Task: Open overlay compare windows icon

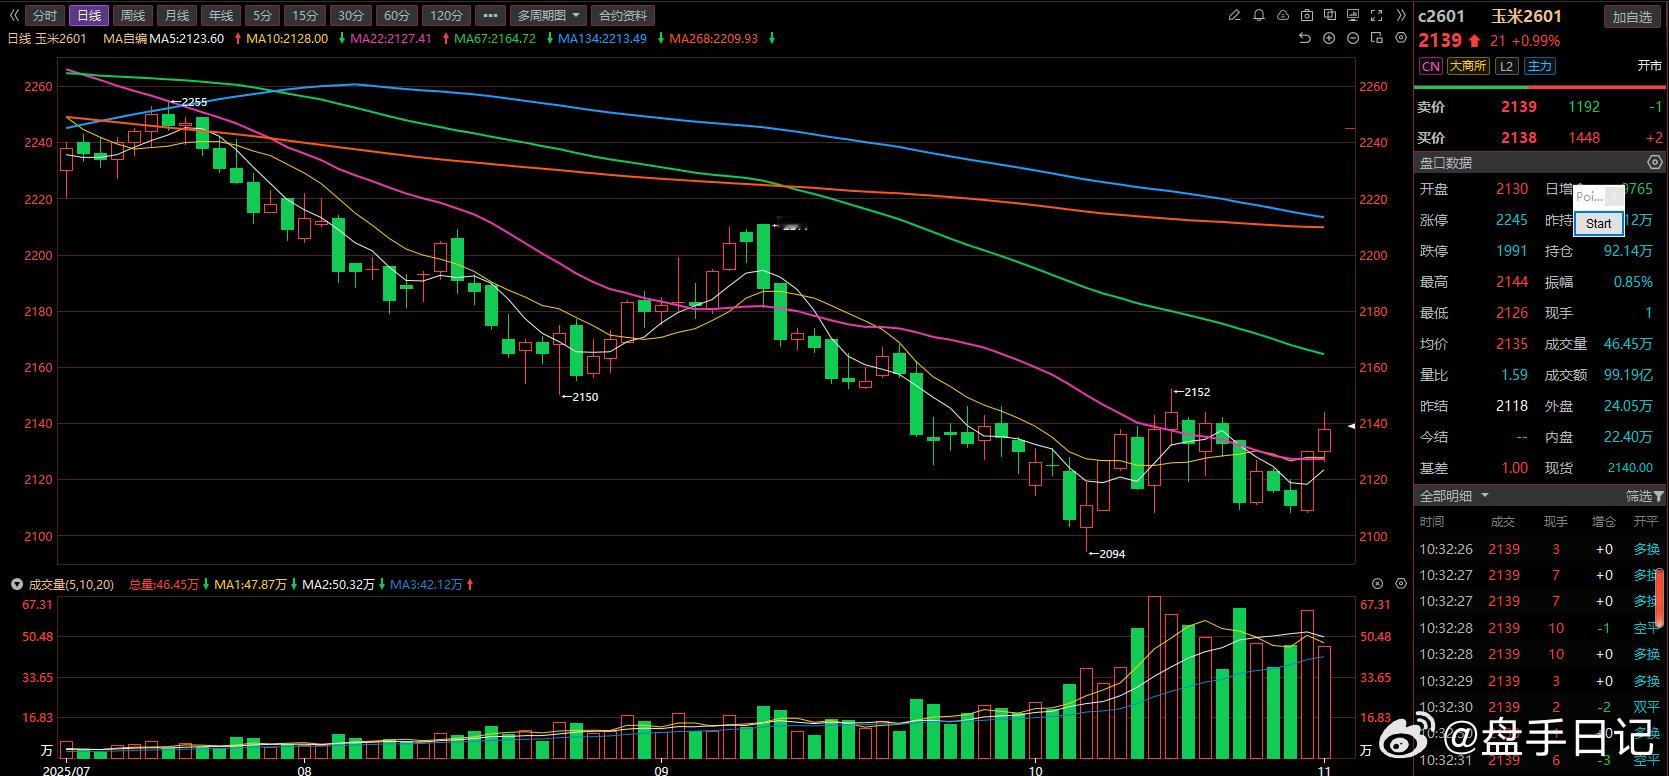Action: (x=1330, y=15)
